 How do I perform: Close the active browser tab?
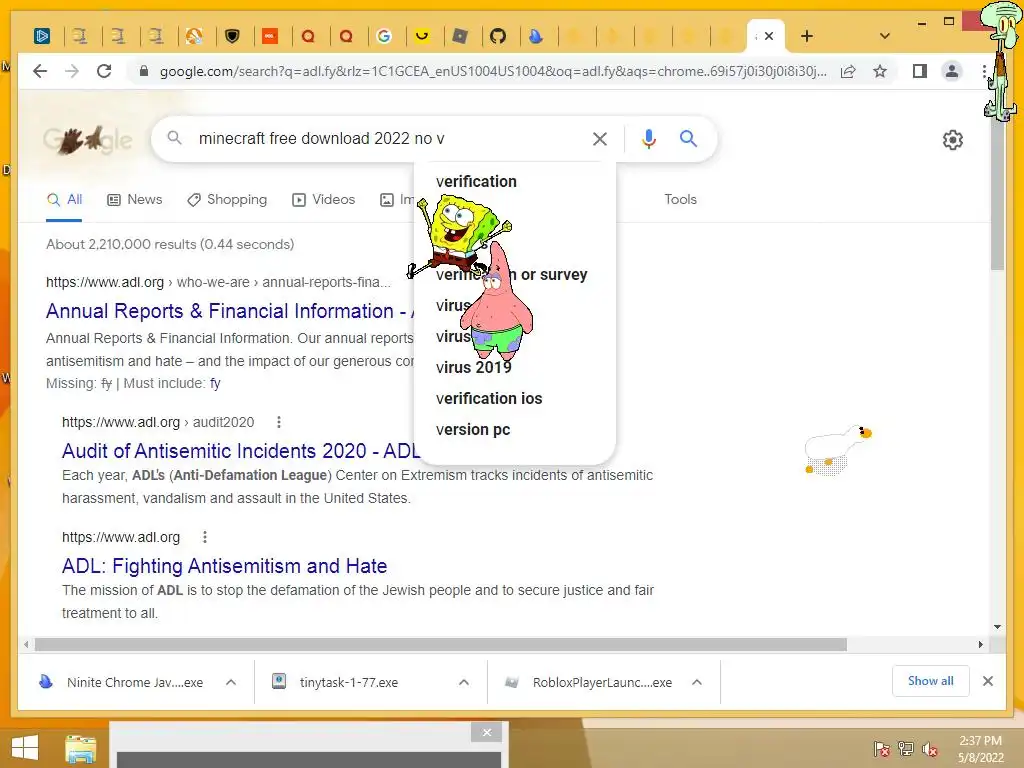pyautogui.click(x=769, y=36)
